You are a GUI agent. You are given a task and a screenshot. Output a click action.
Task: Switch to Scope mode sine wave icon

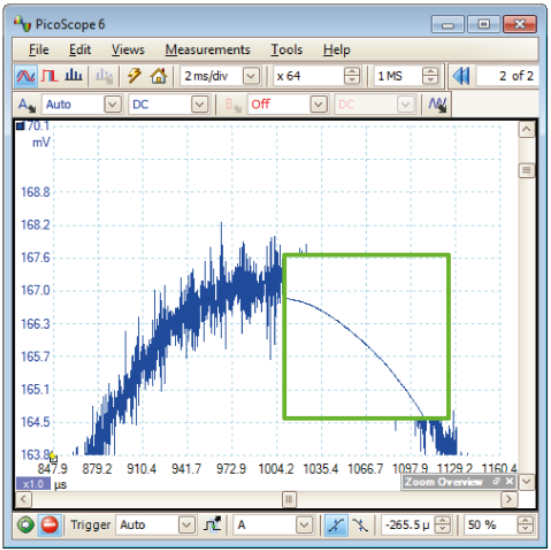(26, 76)
